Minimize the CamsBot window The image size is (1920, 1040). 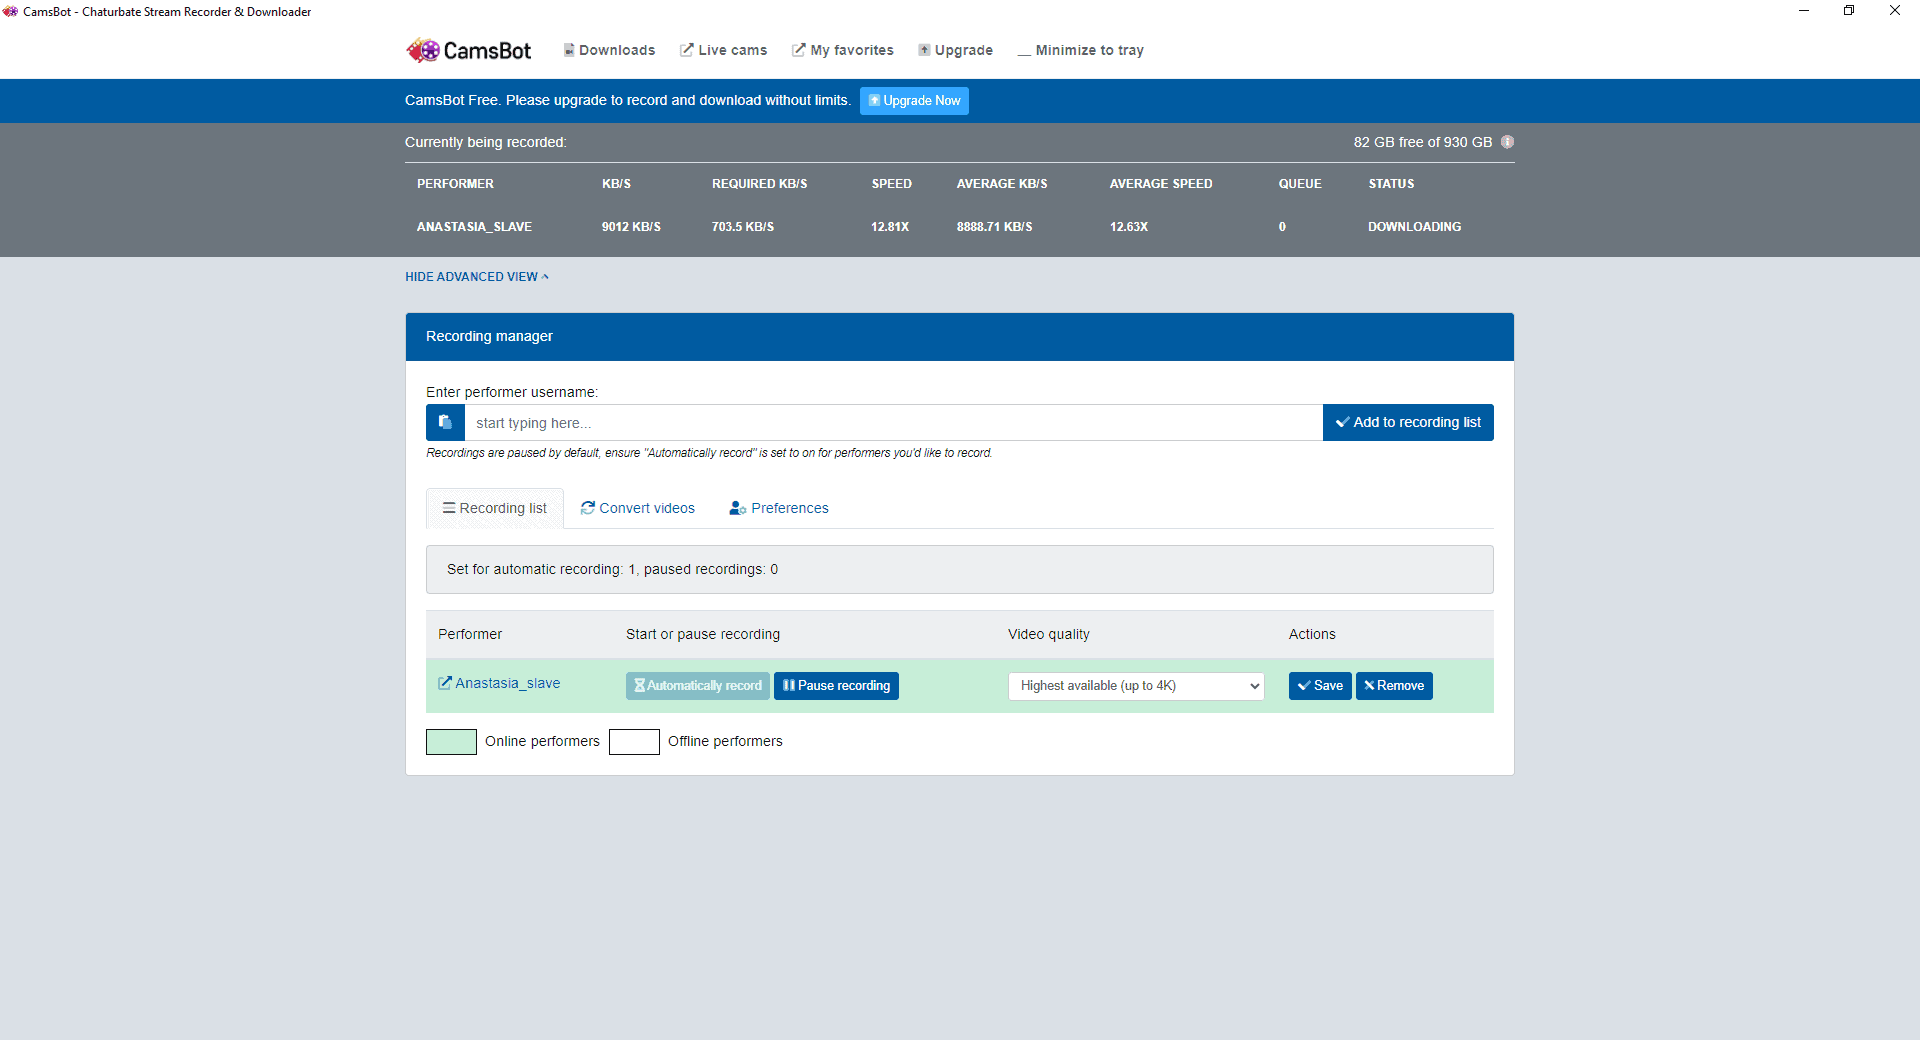point(1804,11)
